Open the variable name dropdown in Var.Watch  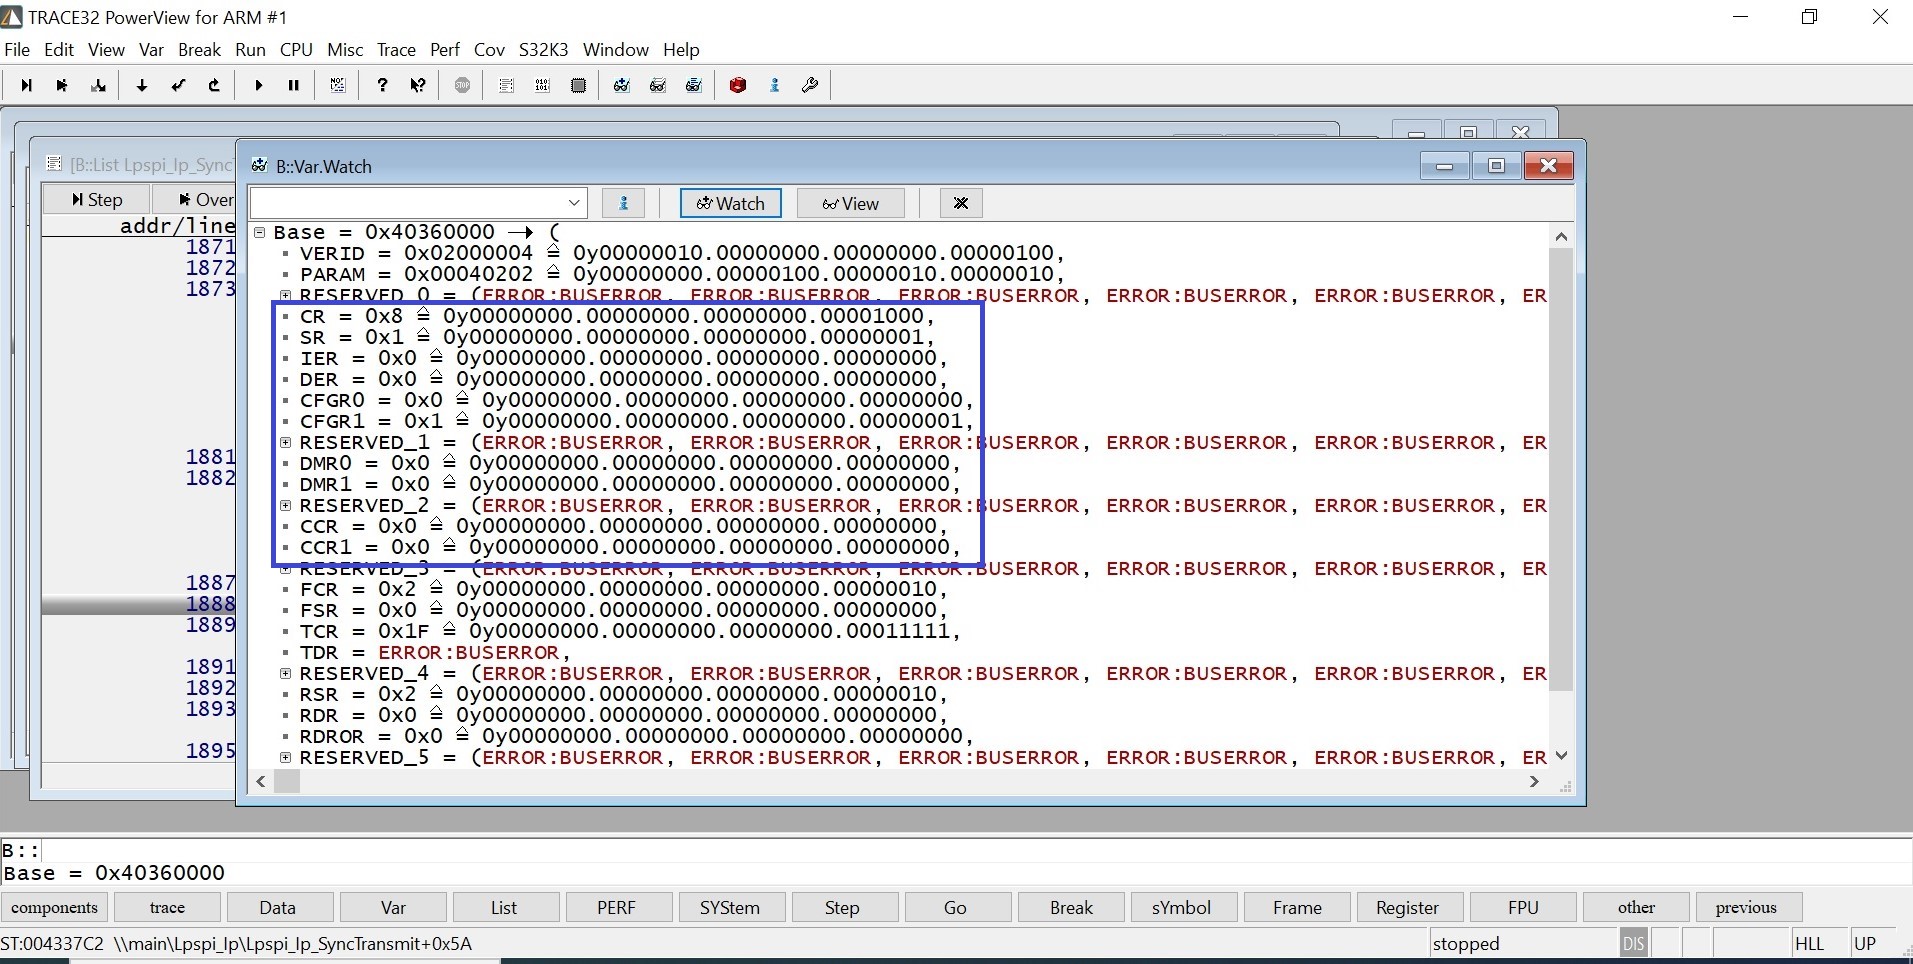(574, 203)
